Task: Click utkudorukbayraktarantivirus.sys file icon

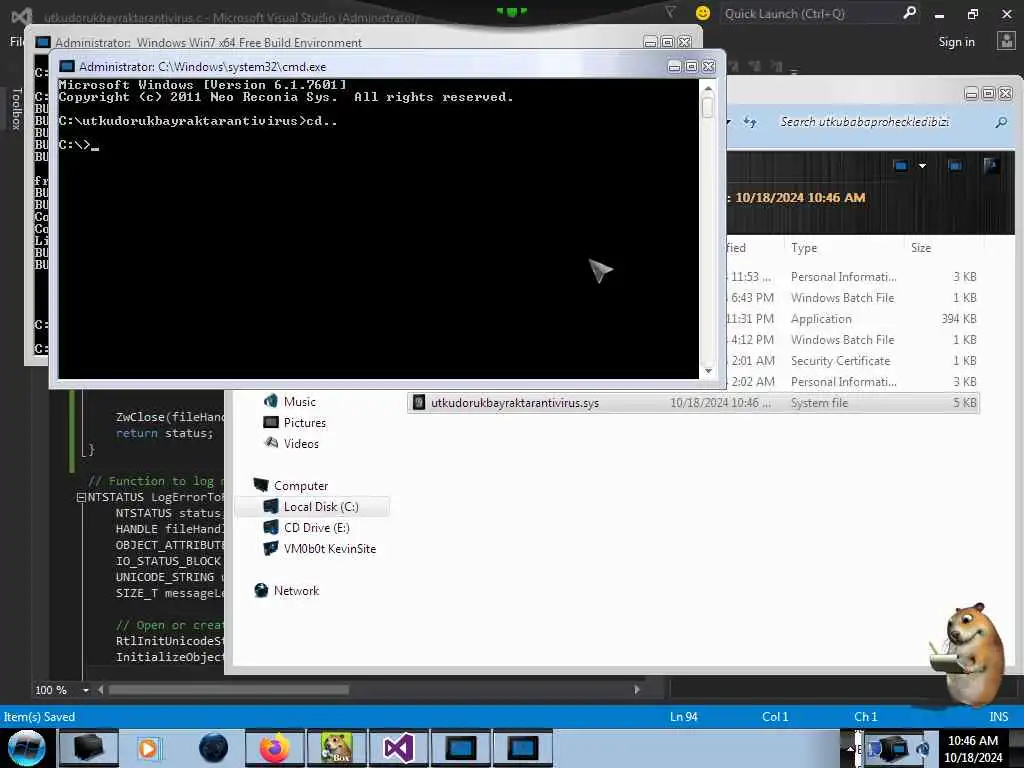Action: pyautogui.click(x=419, y=403)
